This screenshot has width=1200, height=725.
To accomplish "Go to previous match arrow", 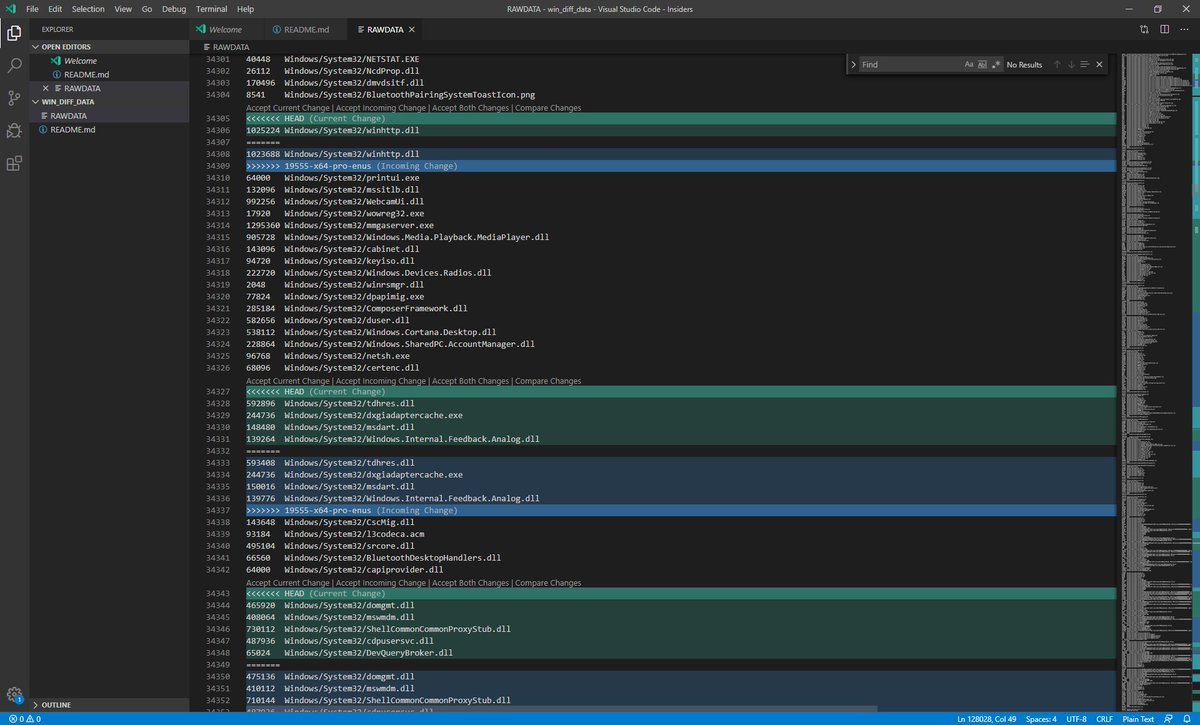I will point(1057,64).
